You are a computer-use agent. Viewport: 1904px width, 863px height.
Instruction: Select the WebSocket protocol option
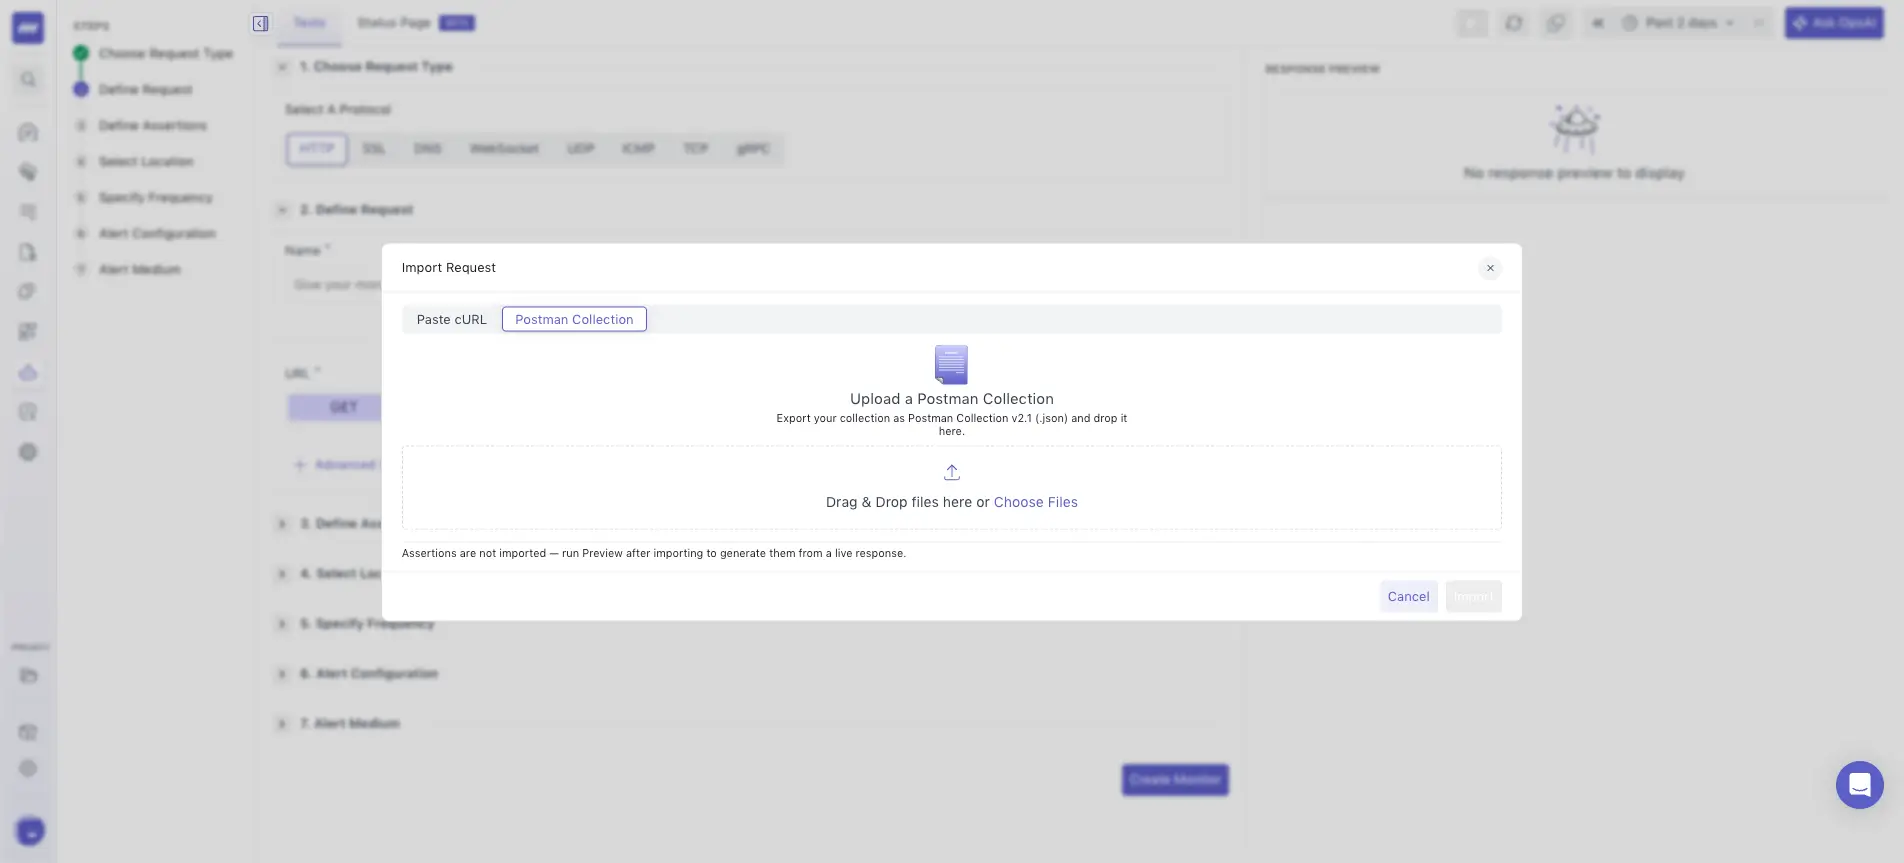[x=504, y=149]
